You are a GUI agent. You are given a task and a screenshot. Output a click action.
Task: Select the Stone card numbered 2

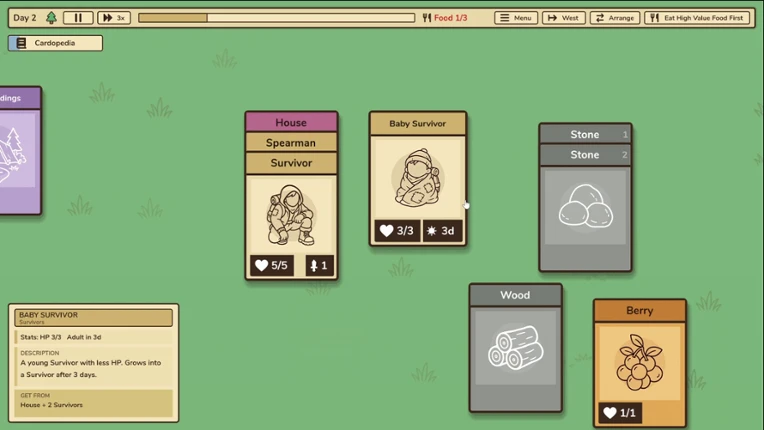pyautogui.click(x=585, y=155)
